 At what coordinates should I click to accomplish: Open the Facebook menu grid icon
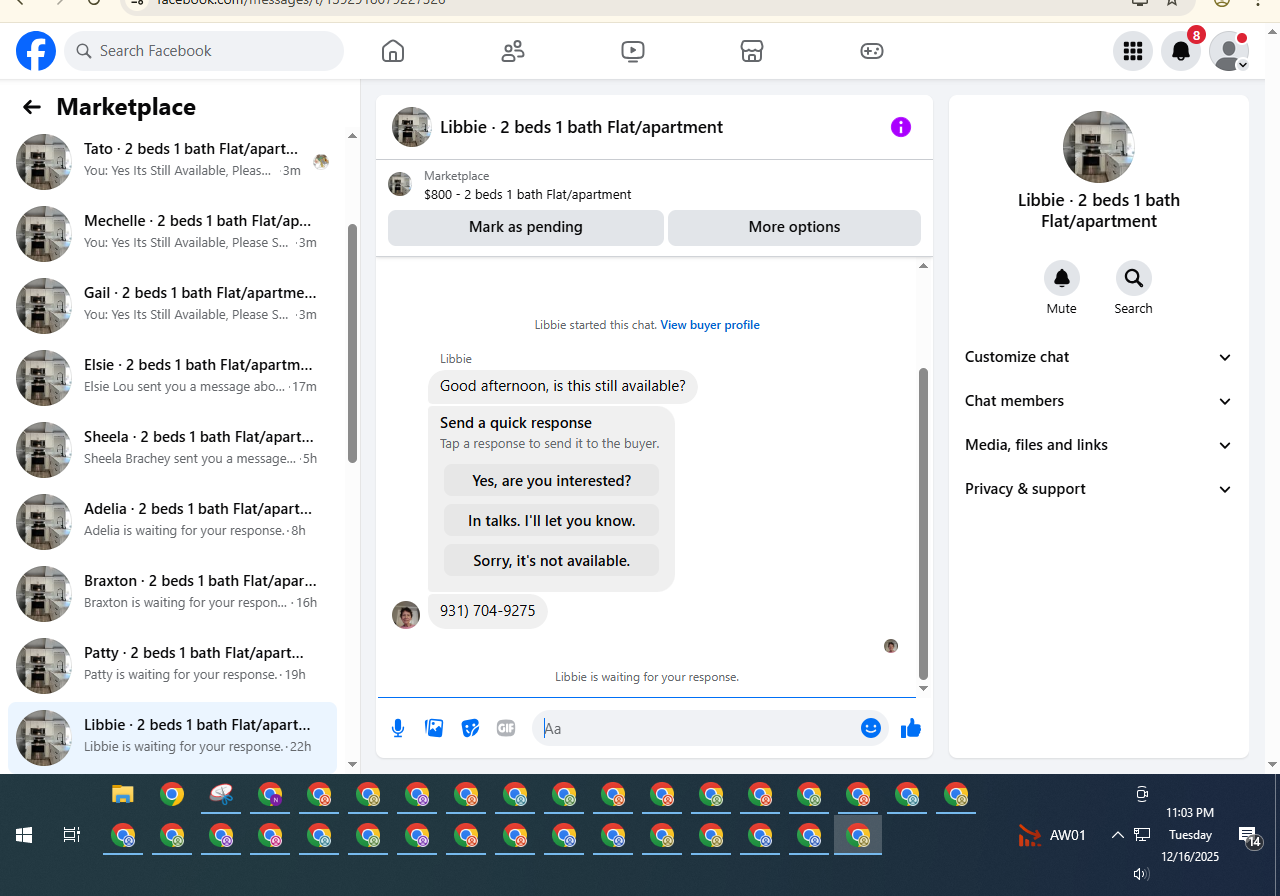click(x=1133, y=51)
